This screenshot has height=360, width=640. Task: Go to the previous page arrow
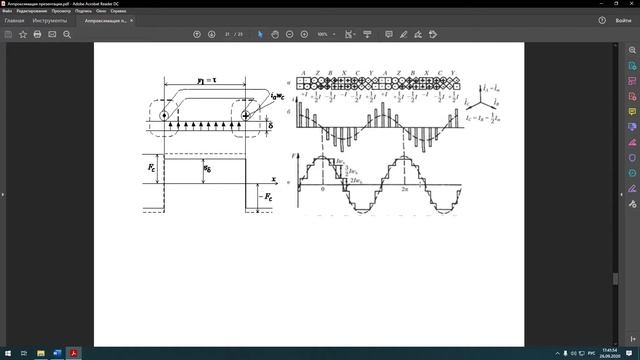[197, 35]
